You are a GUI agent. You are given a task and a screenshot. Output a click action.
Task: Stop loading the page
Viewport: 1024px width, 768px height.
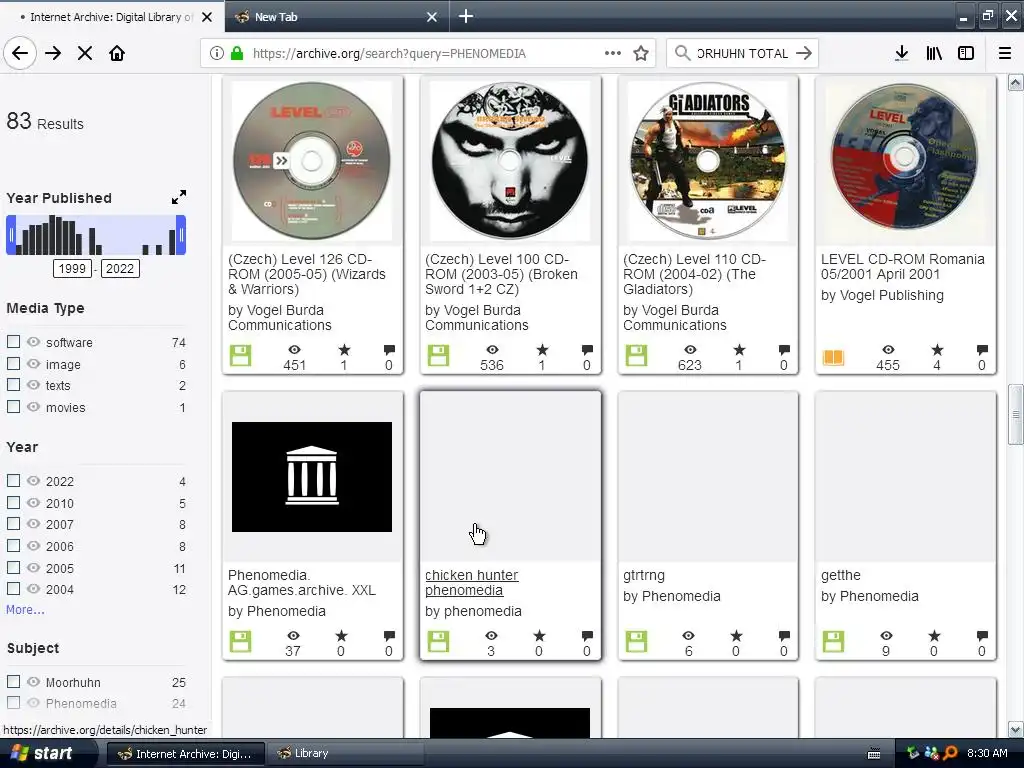[85, 54]
